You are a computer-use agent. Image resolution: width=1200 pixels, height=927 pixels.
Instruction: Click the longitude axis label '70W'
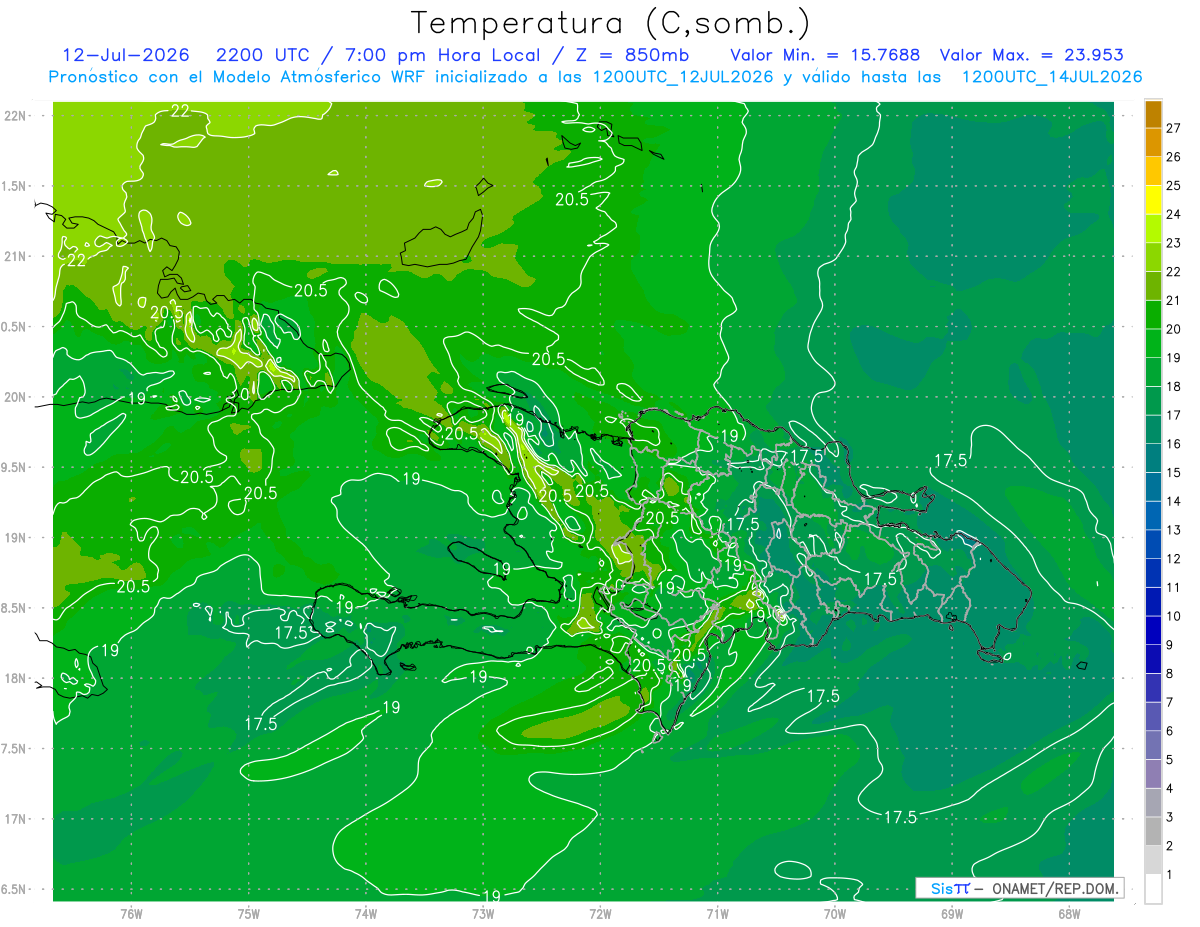coord(835,913)
